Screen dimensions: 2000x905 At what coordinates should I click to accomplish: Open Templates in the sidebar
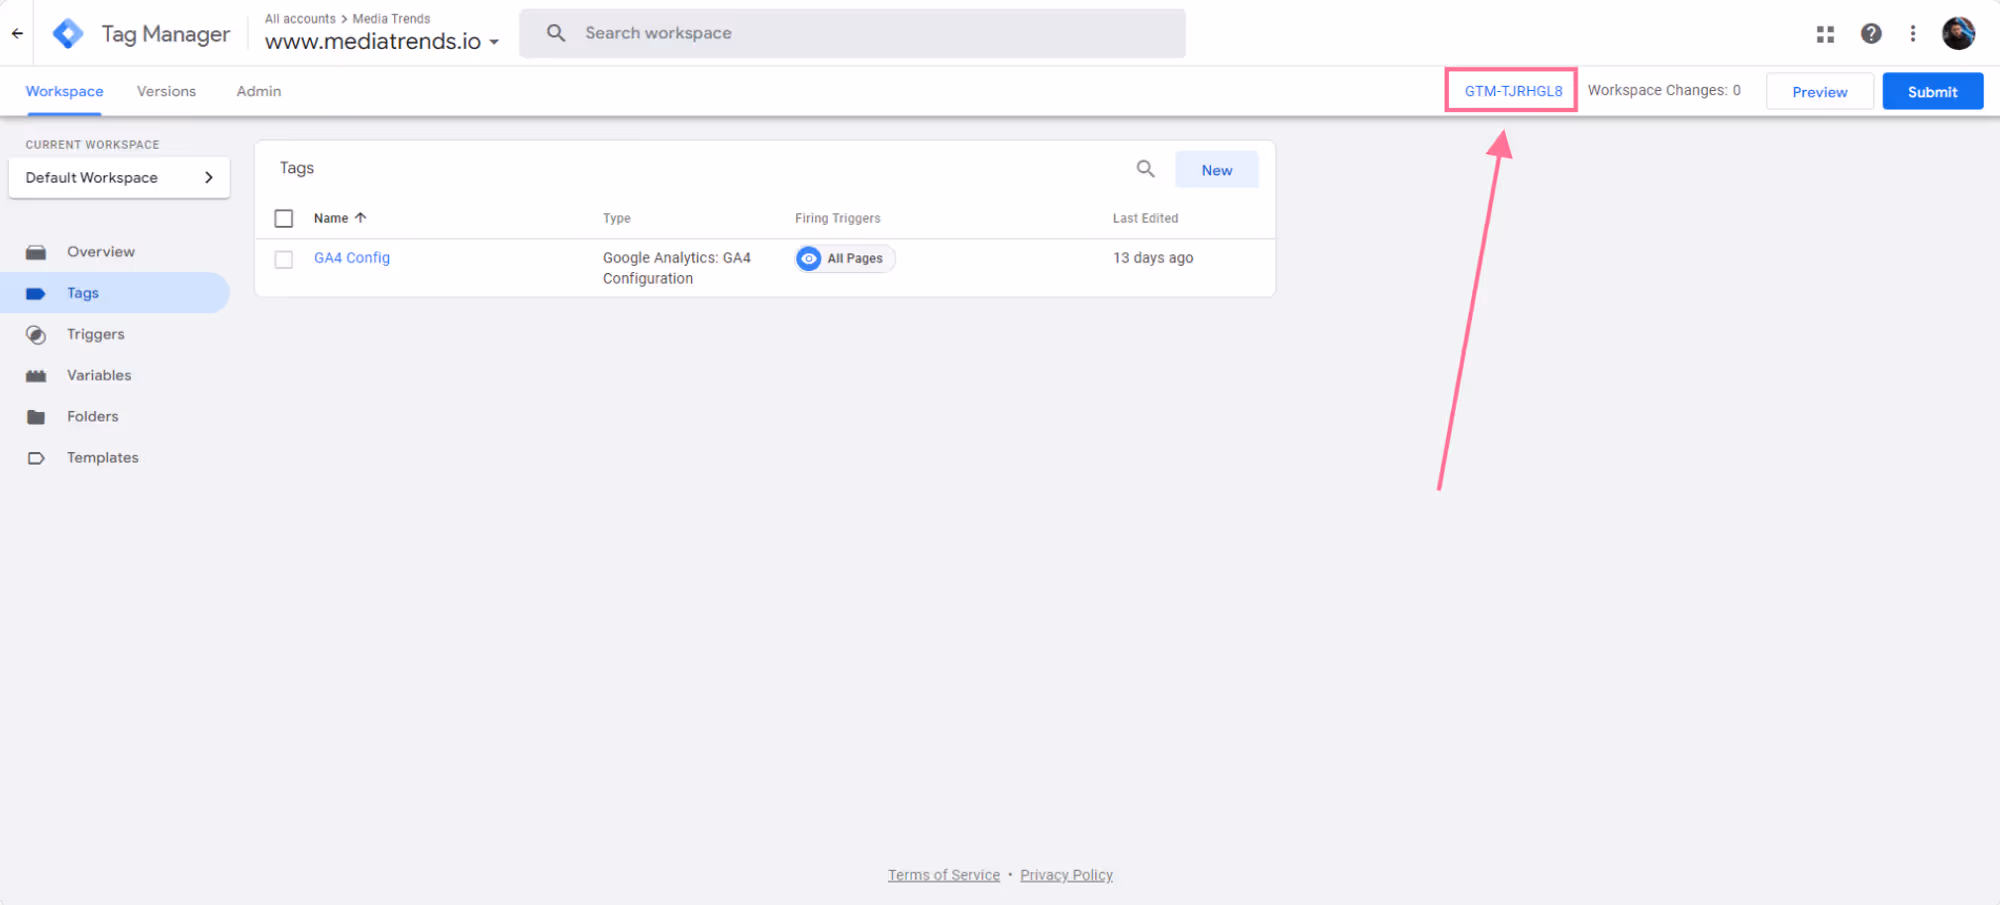coord(115,457)
